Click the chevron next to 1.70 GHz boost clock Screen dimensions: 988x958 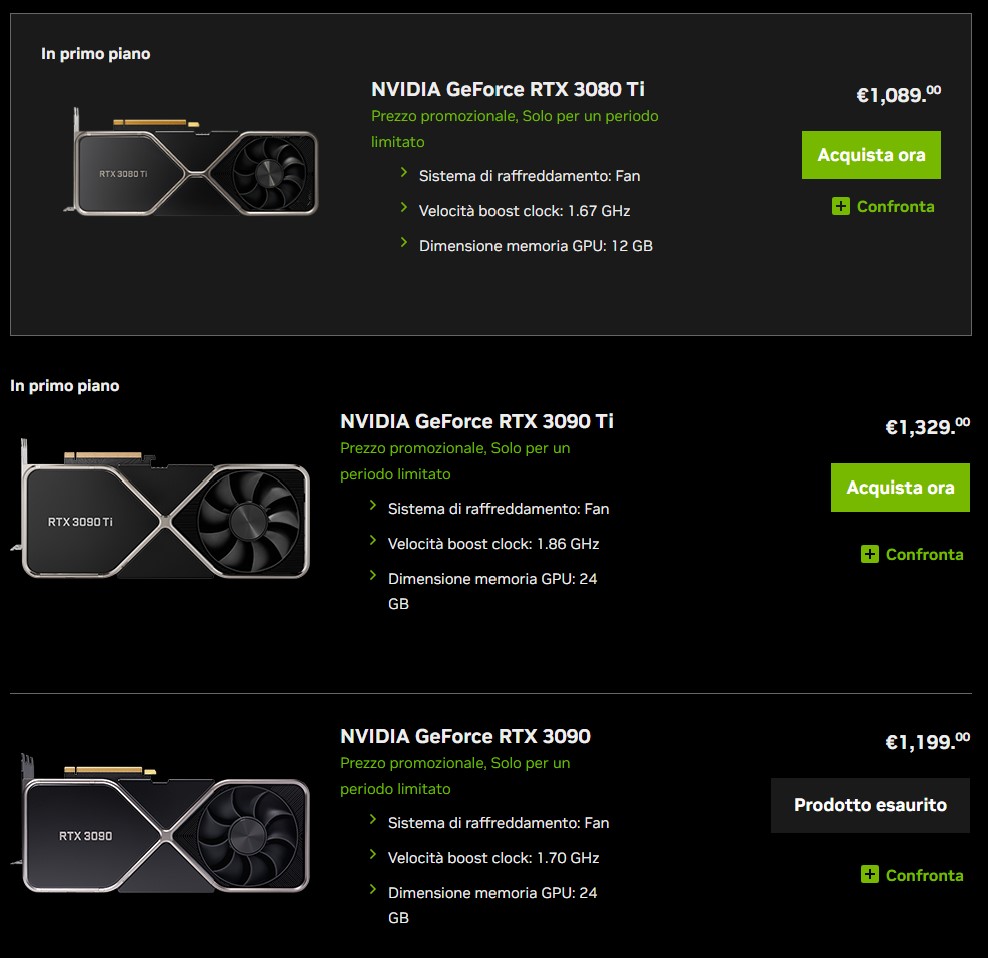[373, 855]
